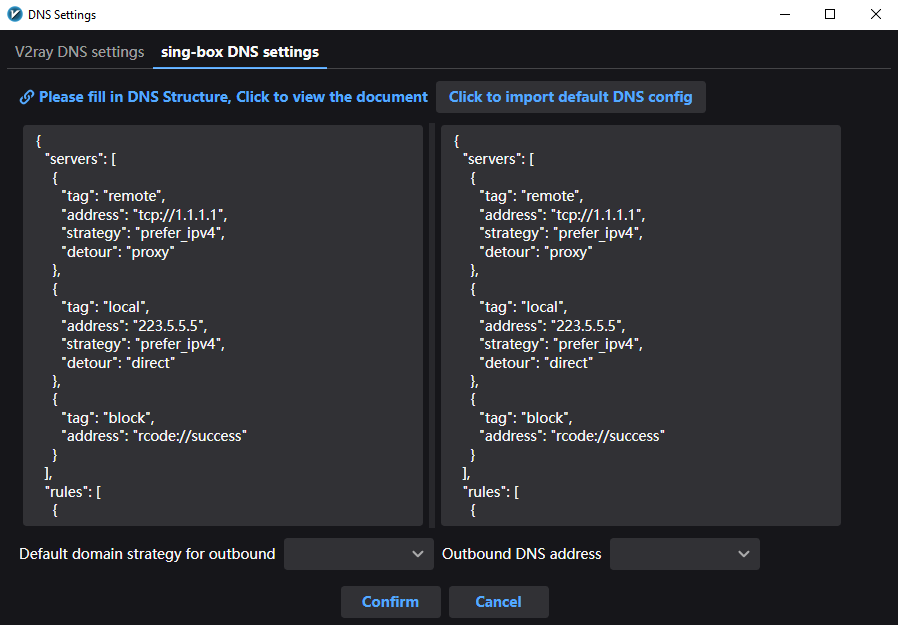
Task: Open the Outbound DNS address dropdown
Action: 684,554
